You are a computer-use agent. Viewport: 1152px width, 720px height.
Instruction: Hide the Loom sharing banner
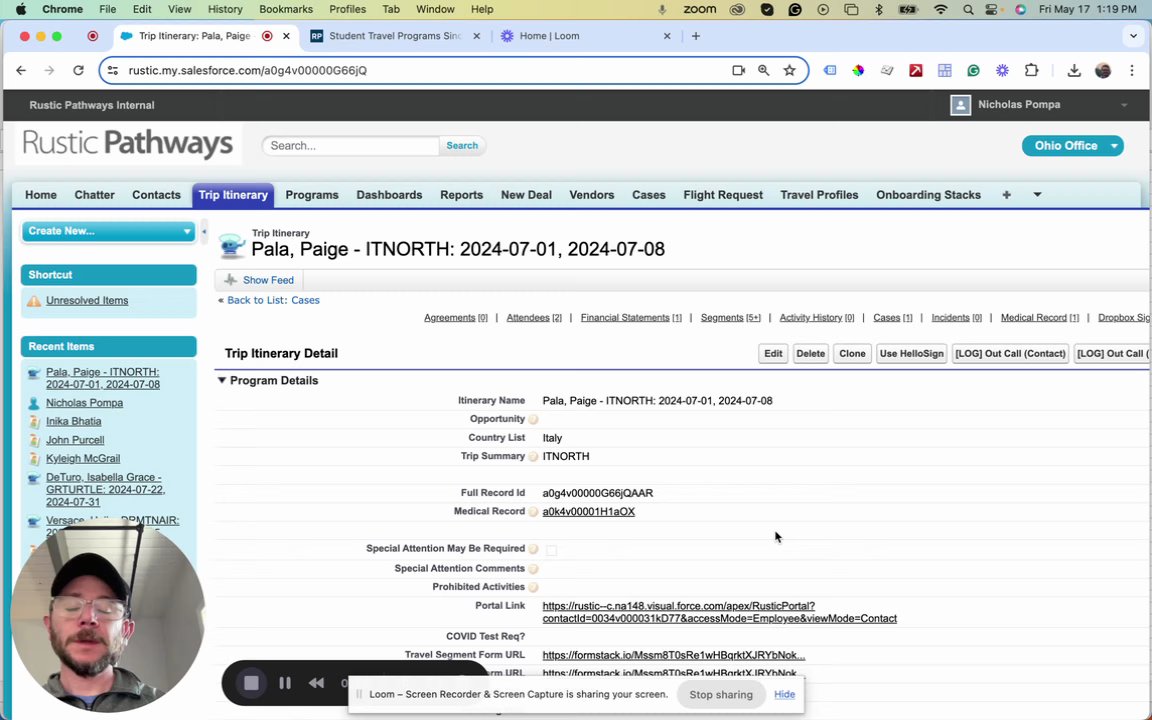coord(784,694)
